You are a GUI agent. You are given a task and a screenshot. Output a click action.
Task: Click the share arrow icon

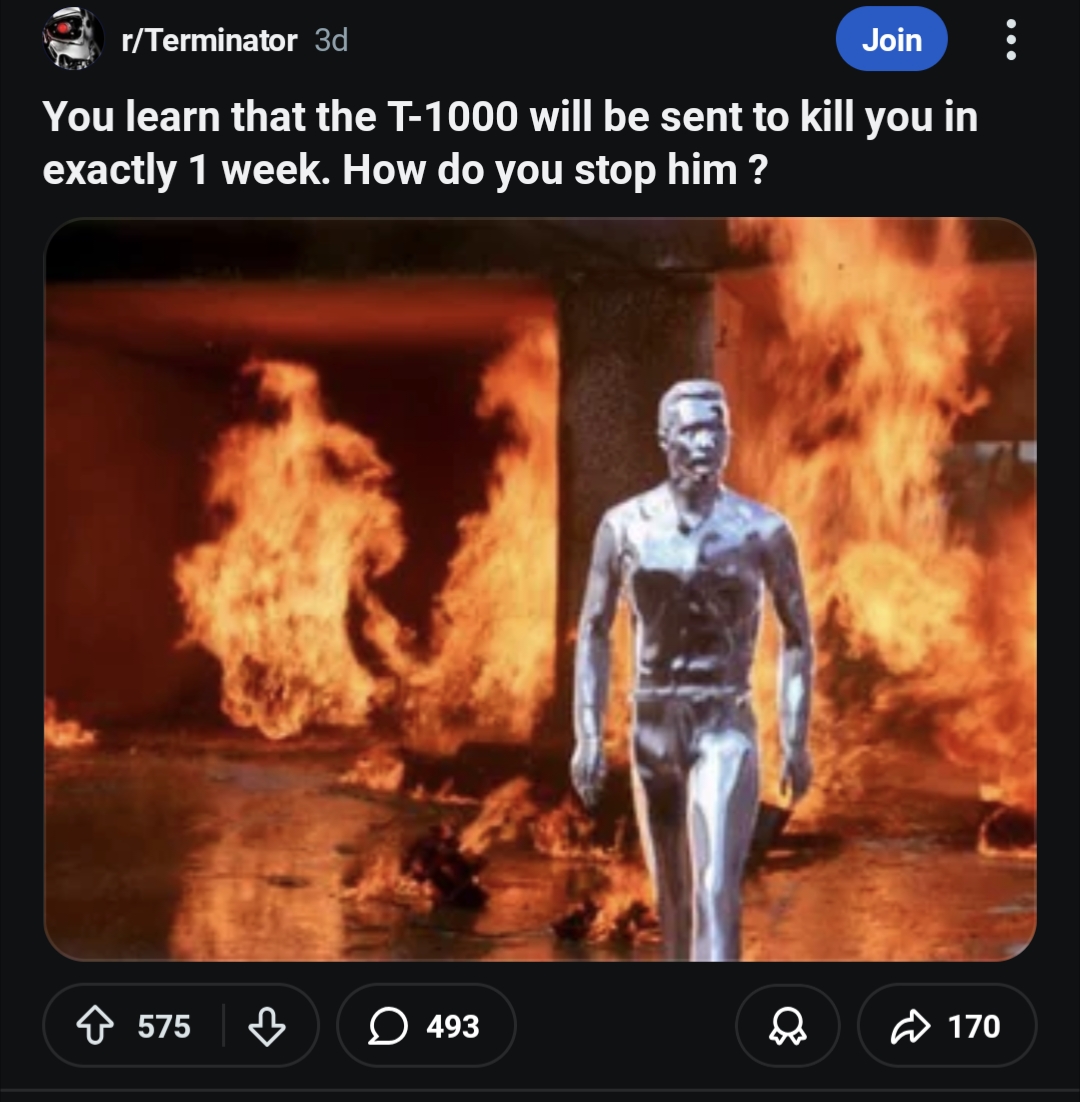(x=909, y=1026)
